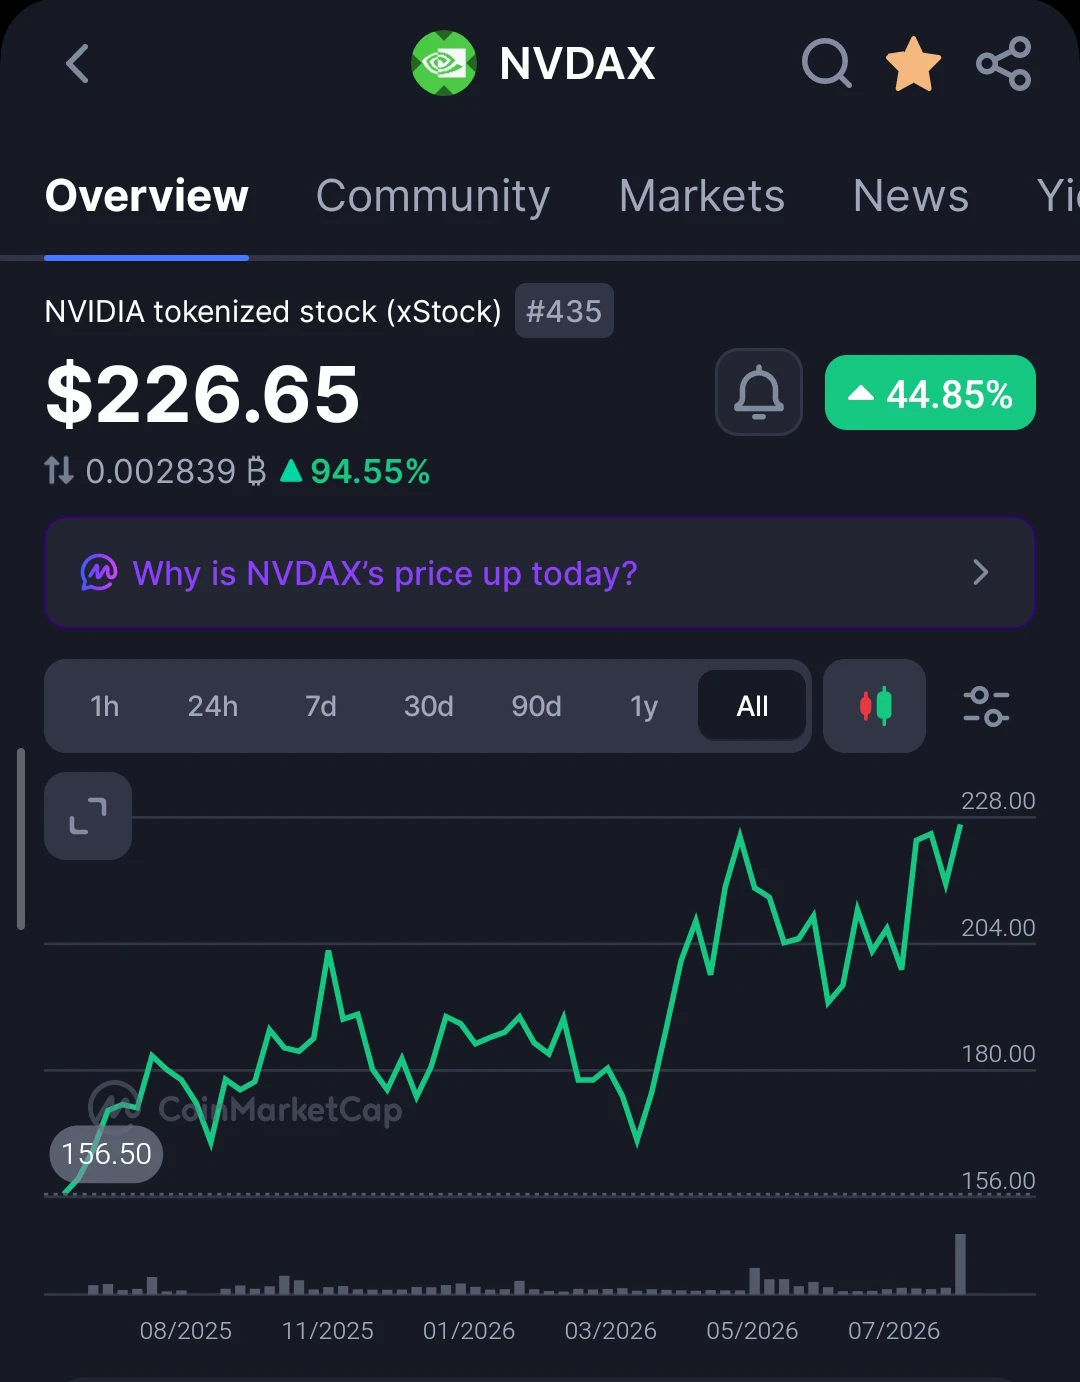Switch to the News tab
Image resolution: width=1080 pixels, height=1382 pixels.
911,196
